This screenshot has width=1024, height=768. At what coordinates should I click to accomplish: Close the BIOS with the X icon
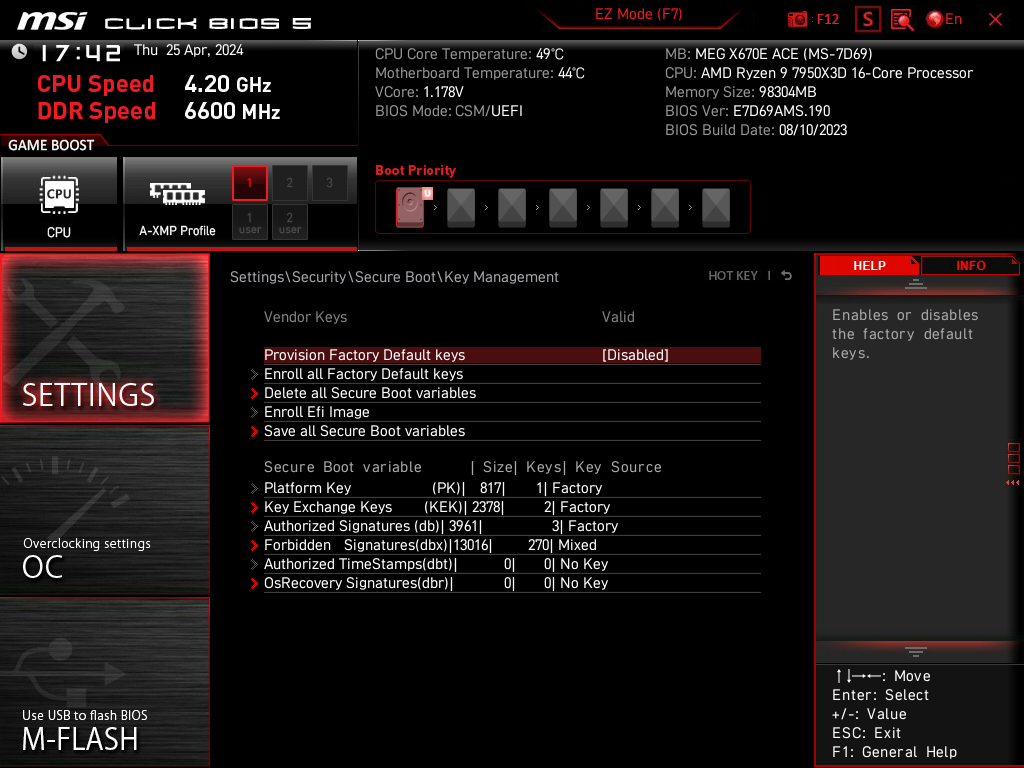(x=995, y=20)
